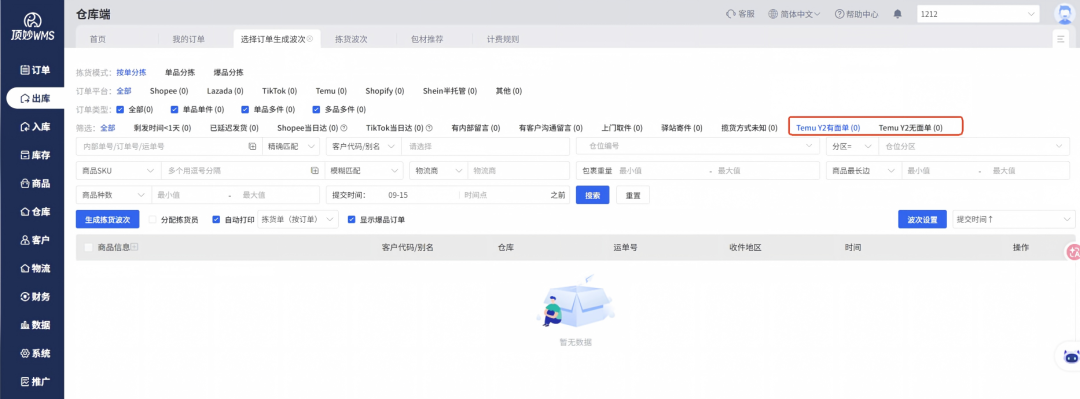Open the notification bell
Screen dimensions: 1080x399
point(897,14)
